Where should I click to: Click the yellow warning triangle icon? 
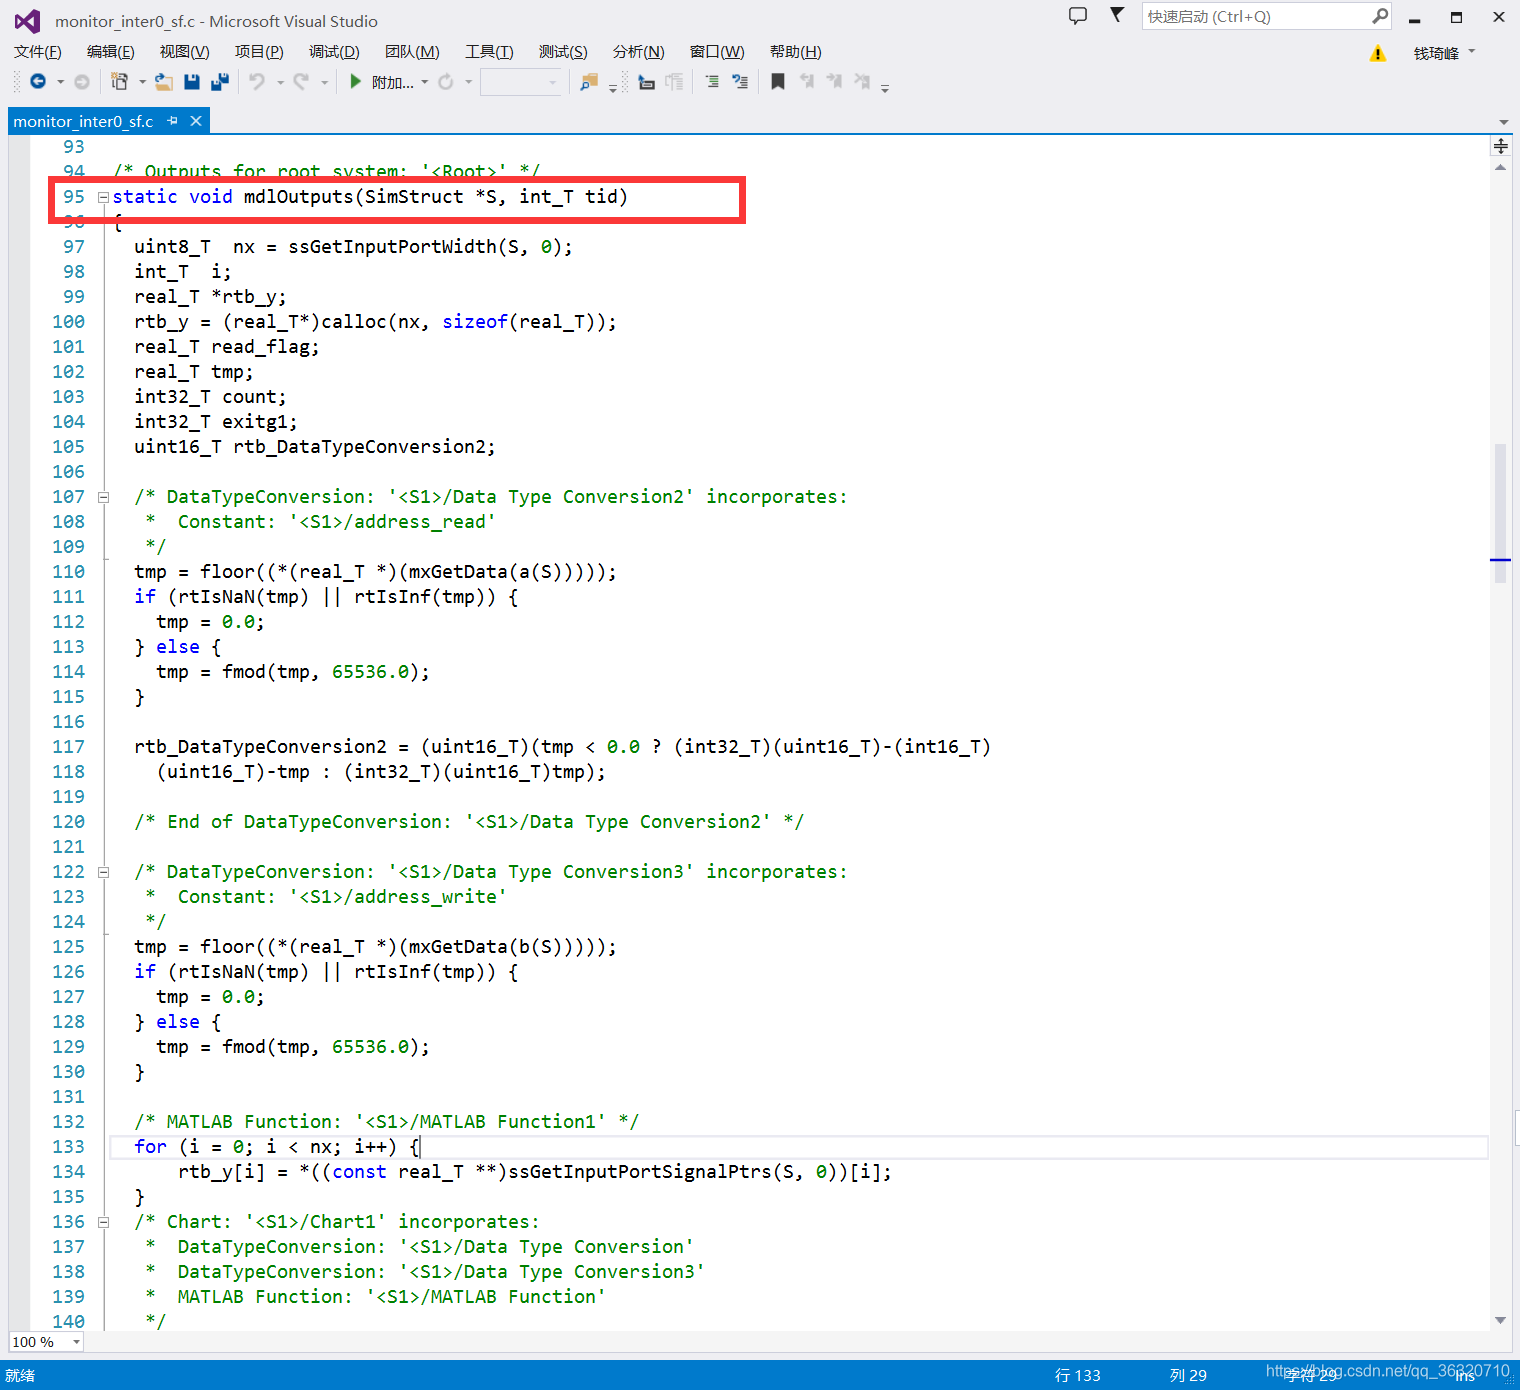coord(1378,53)
